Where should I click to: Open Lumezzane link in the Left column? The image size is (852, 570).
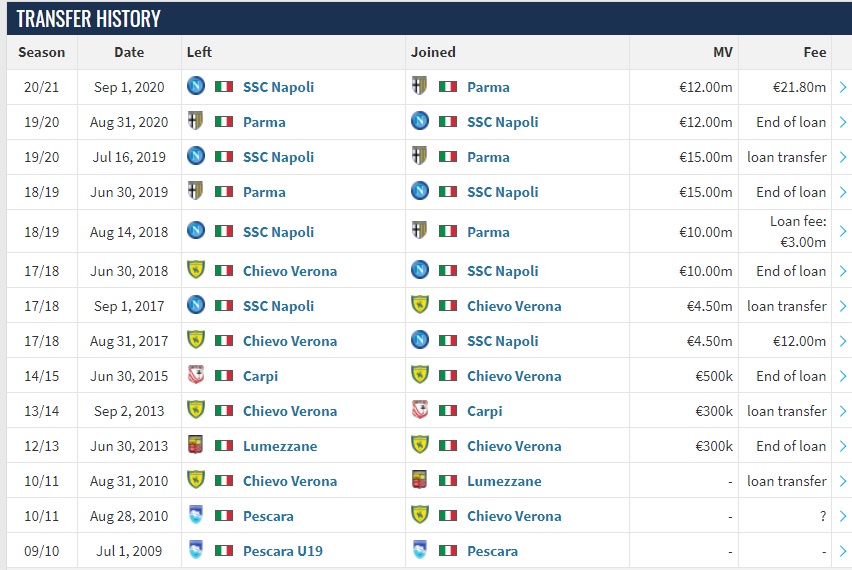[280, 446]
